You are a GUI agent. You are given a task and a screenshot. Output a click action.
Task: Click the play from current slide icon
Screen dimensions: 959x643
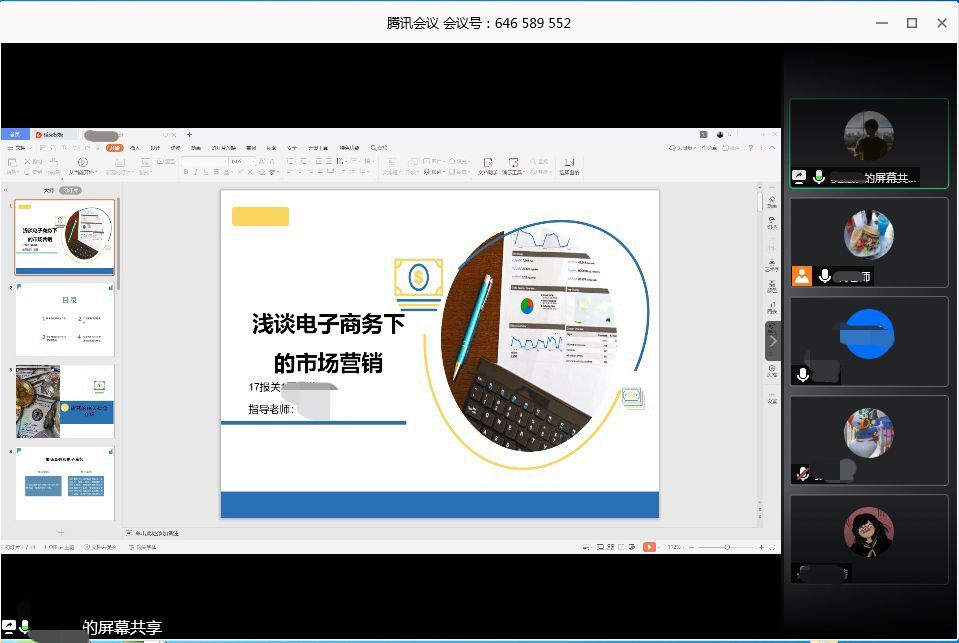tap(82, 162)
